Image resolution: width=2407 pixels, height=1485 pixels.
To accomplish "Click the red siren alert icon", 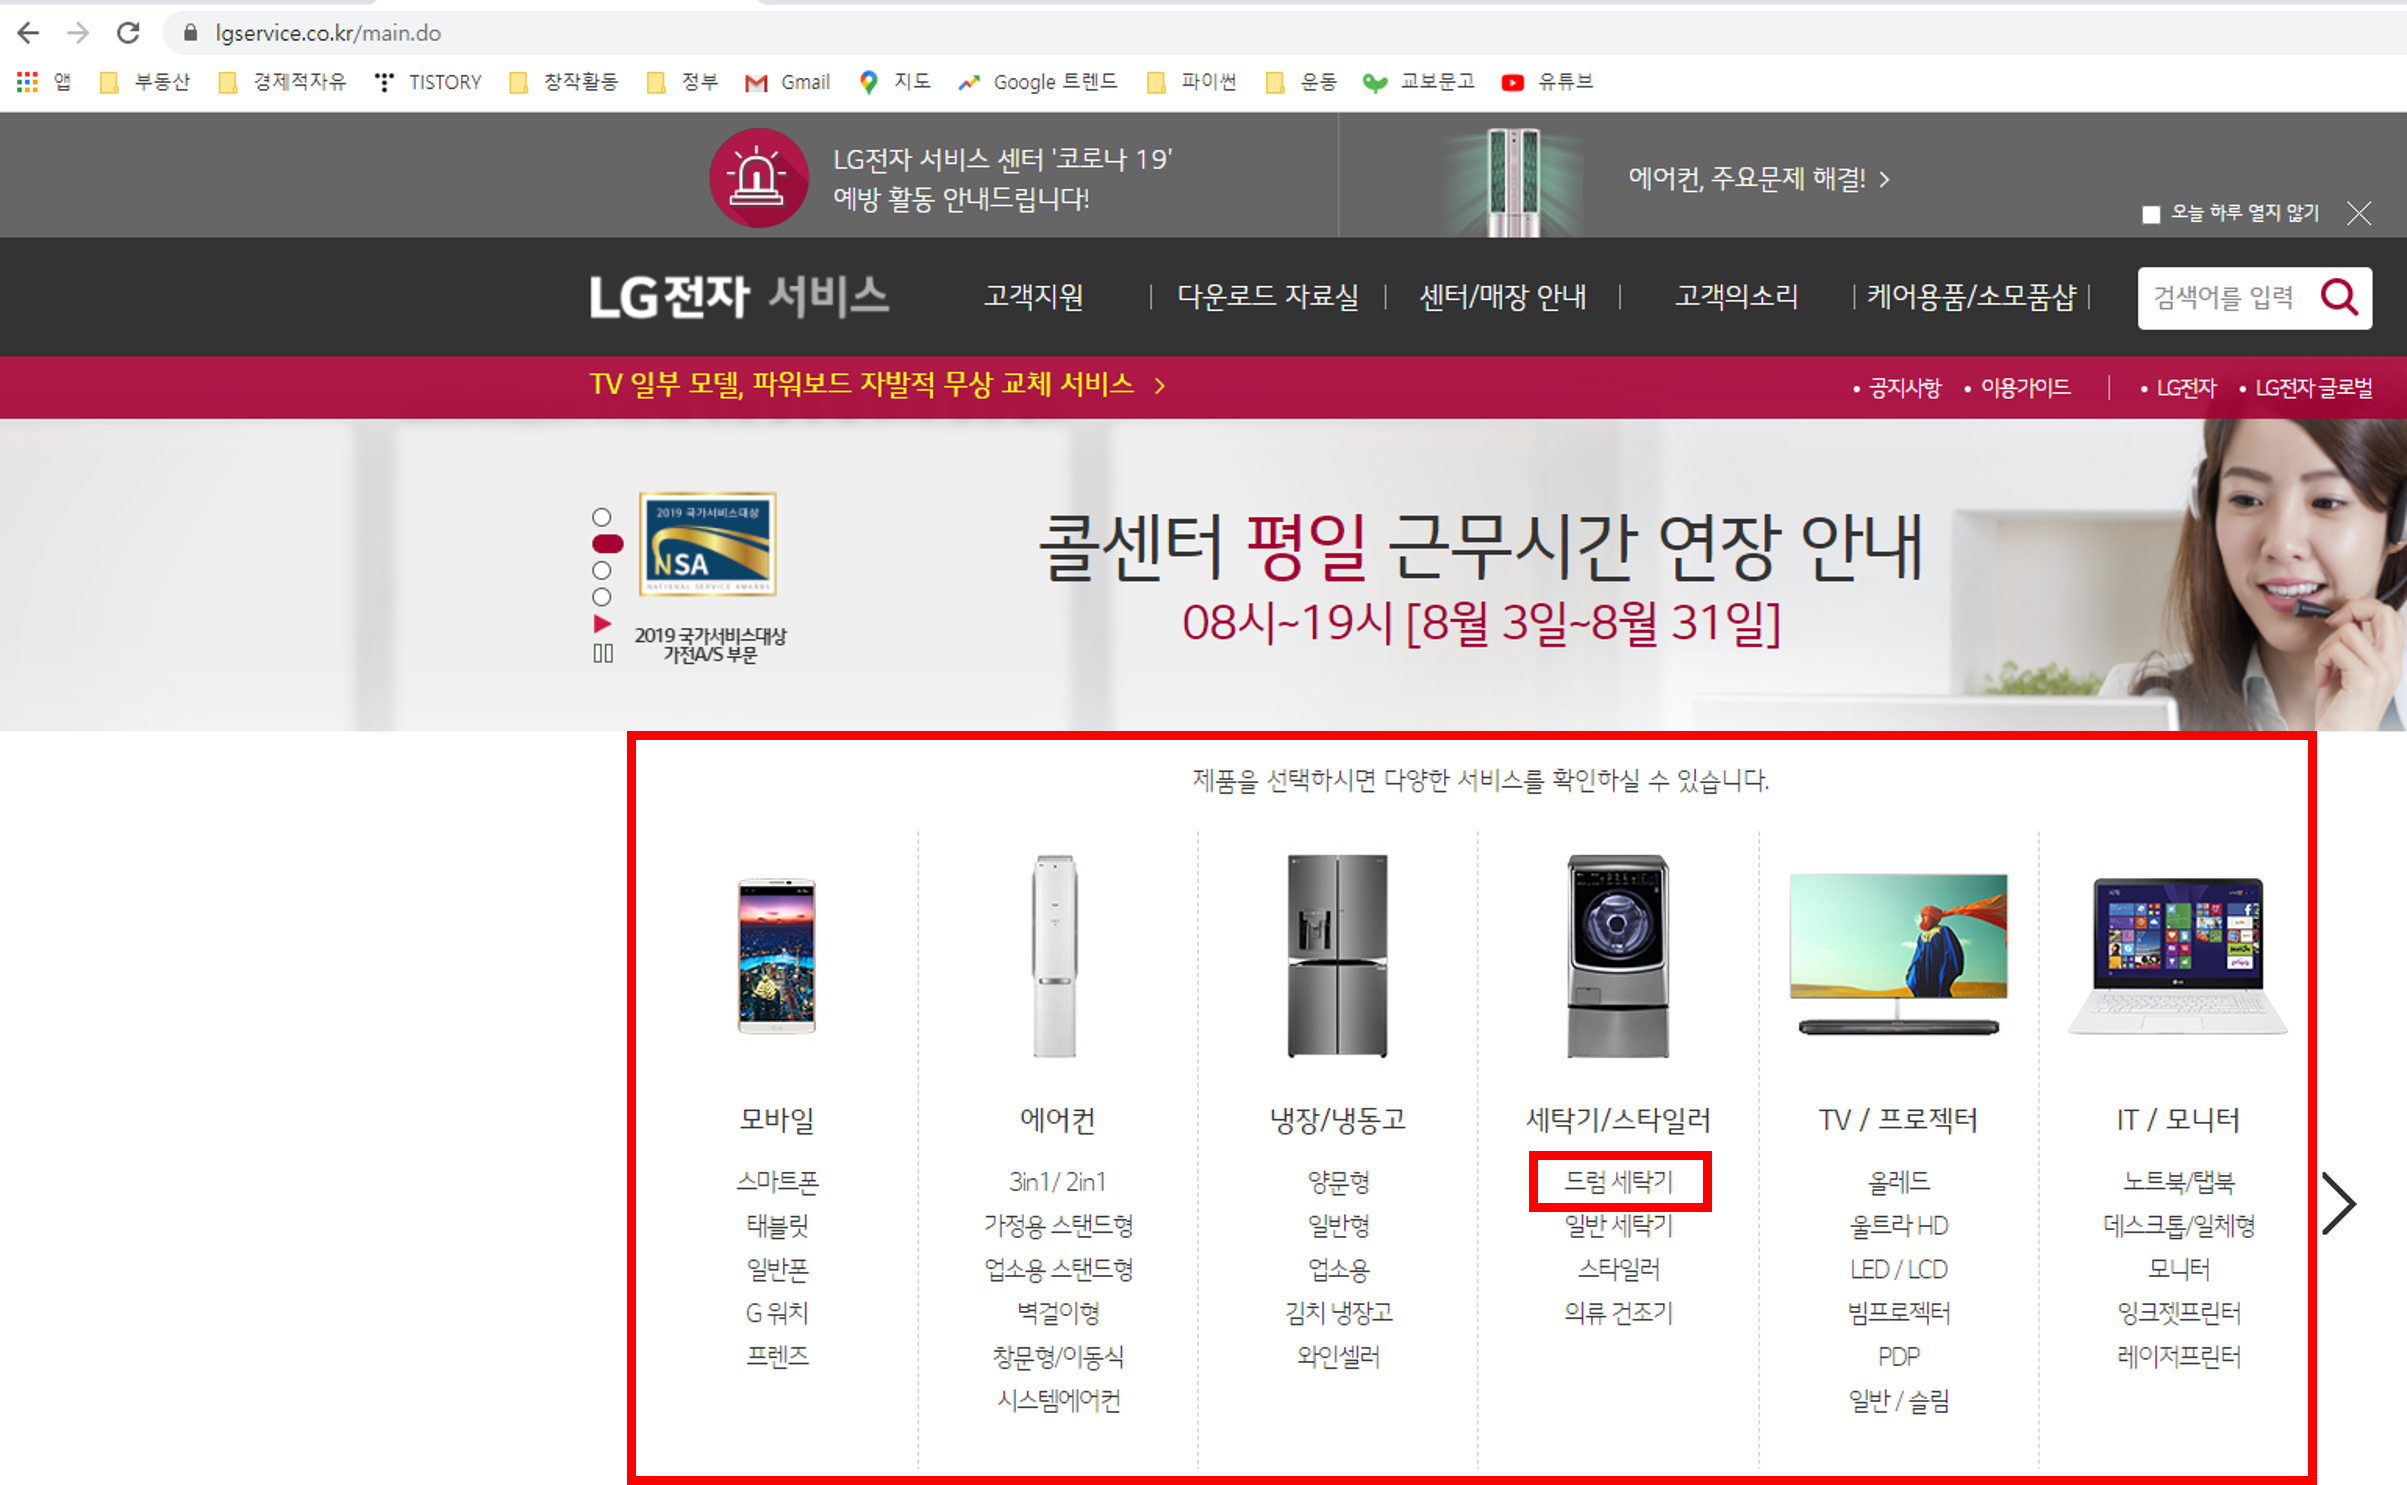I will [x=758, y=178].
